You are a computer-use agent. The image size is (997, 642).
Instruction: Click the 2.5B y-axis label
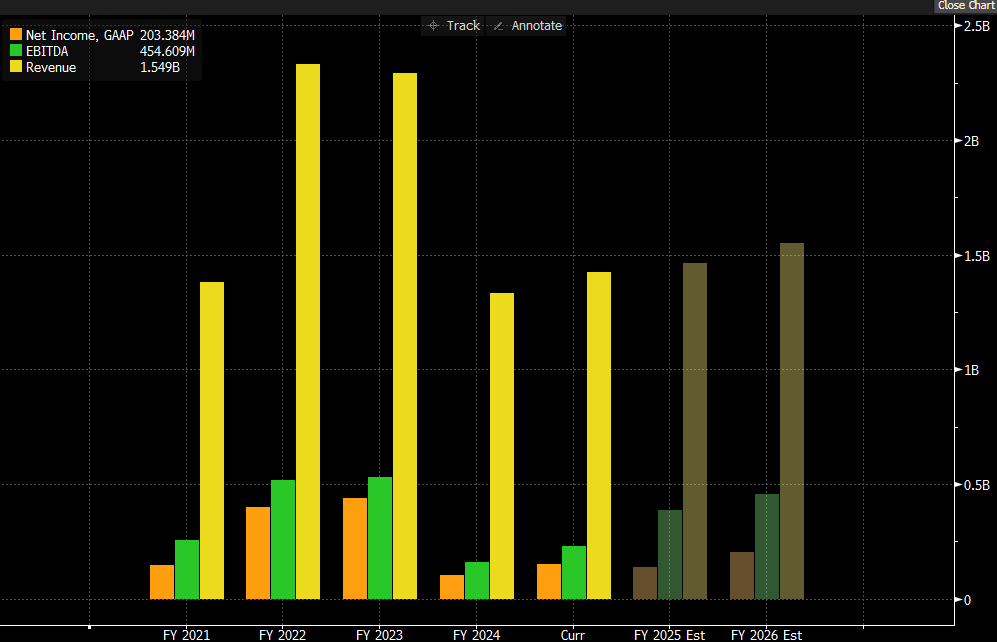coord(977,26)
